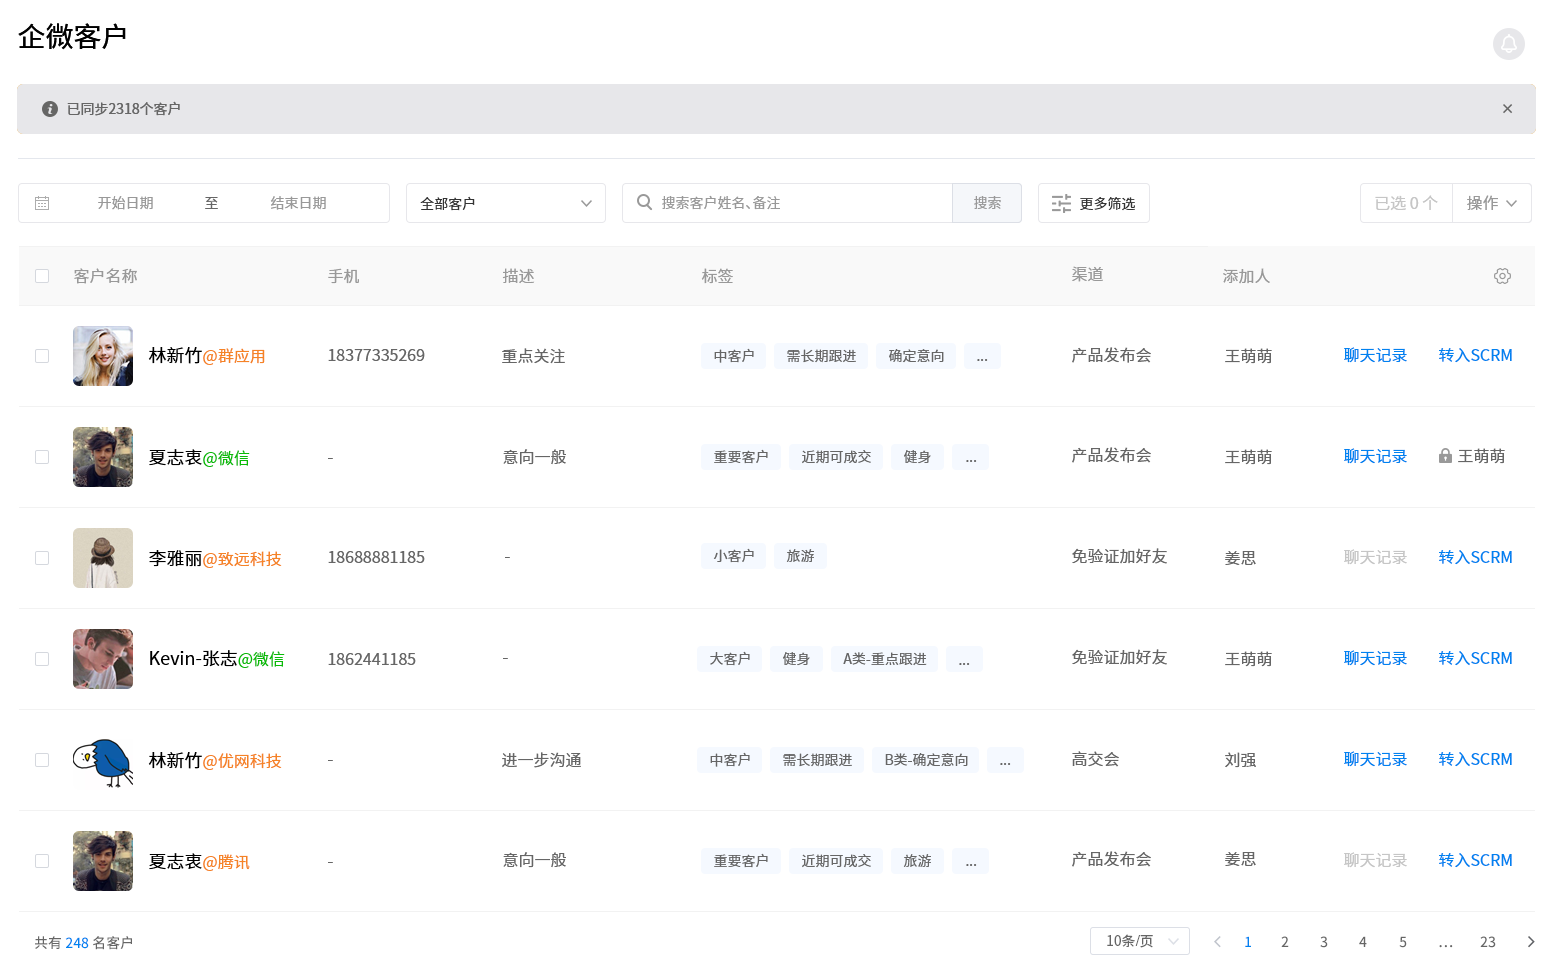Click the calendar icon in date range
The image size is (1559, 969).
coord(42,203)
